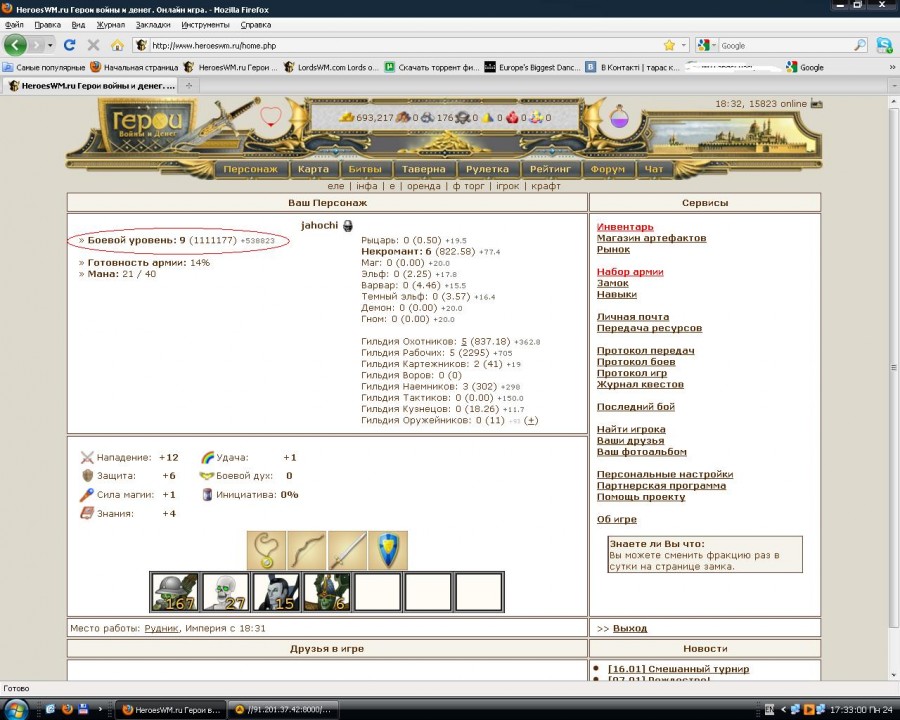Open the Чат game menu button
900x720 pixels.
pyautogui.click(x=654, y=169)
